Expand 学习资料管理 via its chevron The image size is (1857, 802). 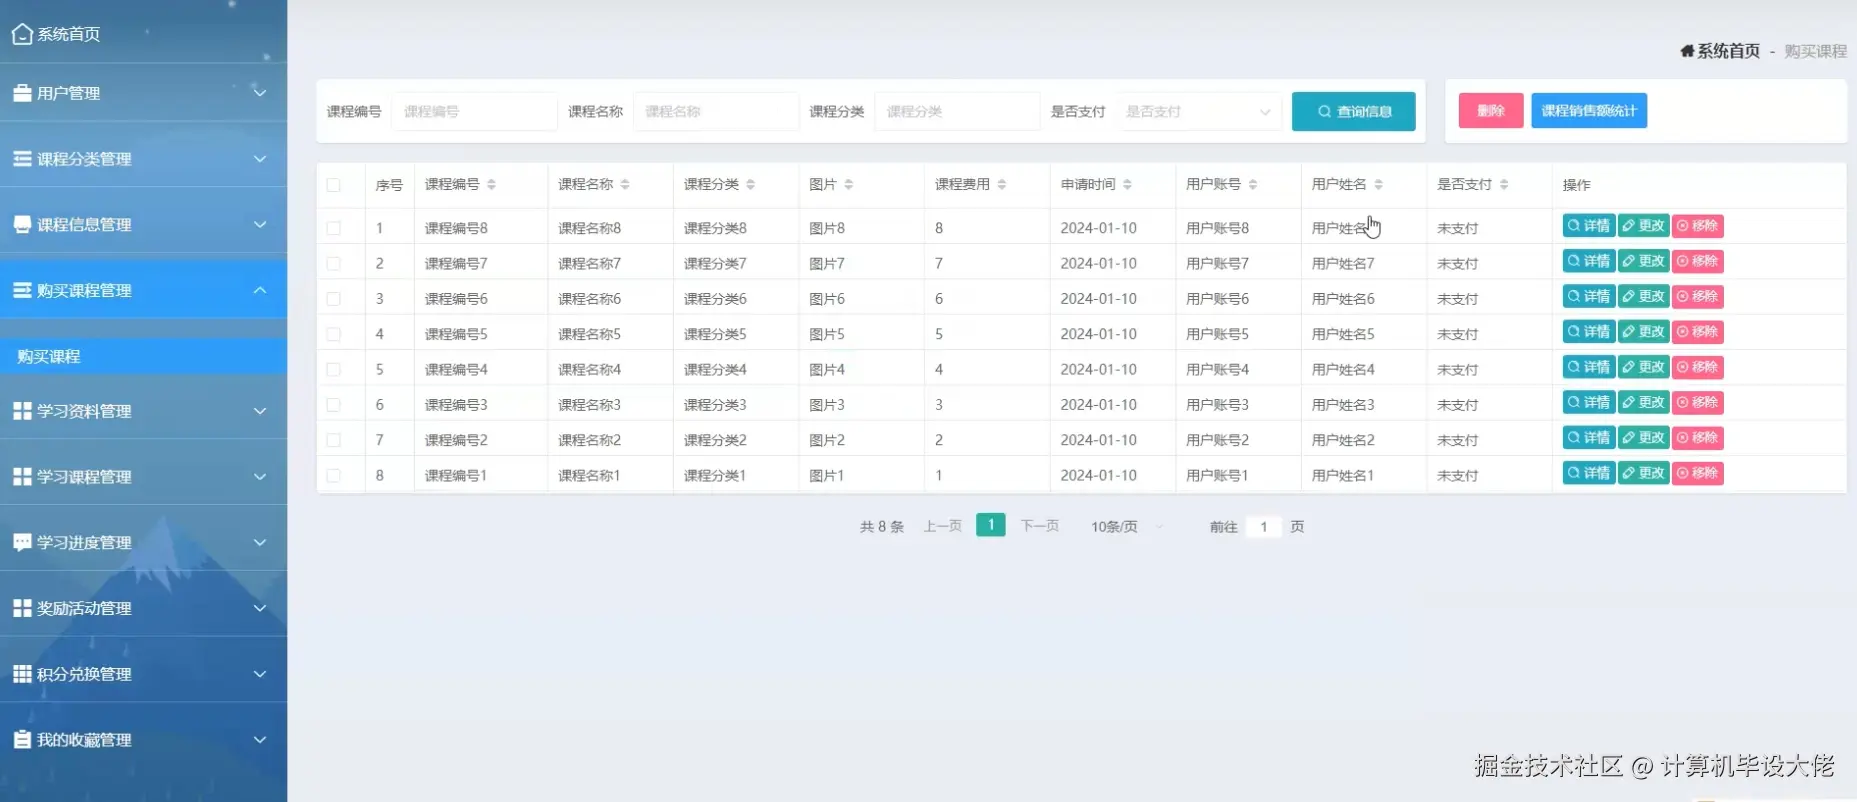click(x=260, y=411)
